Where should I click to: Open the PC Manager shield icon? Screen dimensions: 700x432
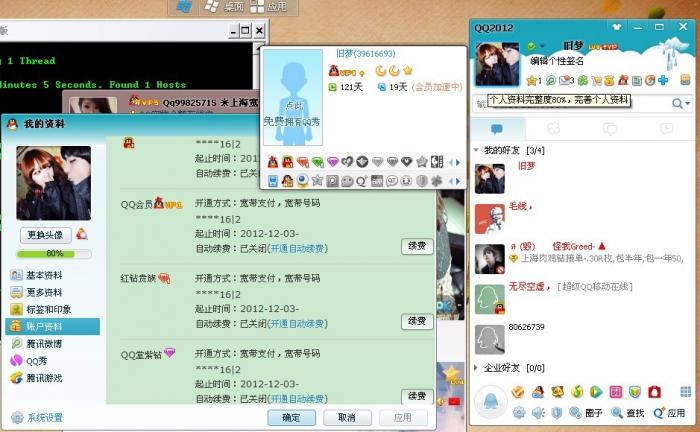[635, 392]
